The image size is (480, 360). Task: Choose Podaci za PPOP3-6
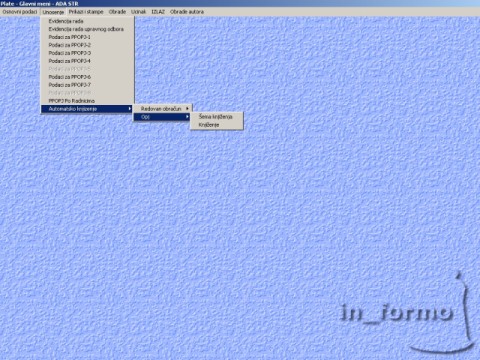click(x=87, y=77)
